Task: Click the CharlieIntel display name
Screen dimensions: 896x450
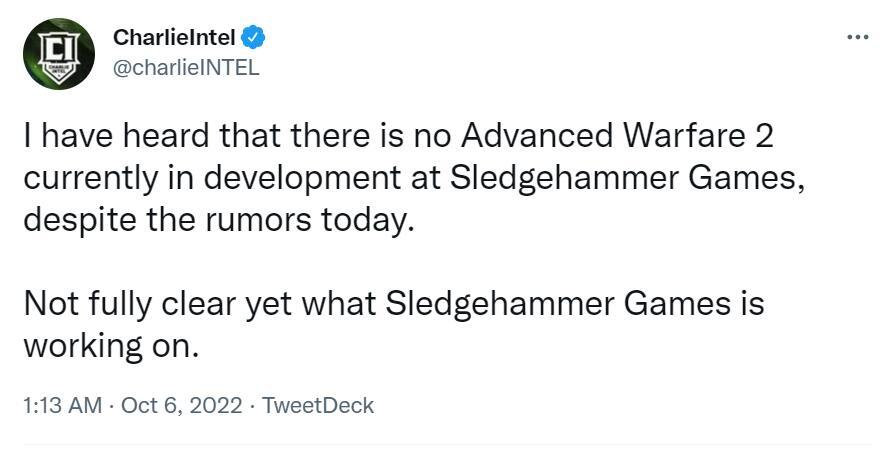Action: click(174, 38)
